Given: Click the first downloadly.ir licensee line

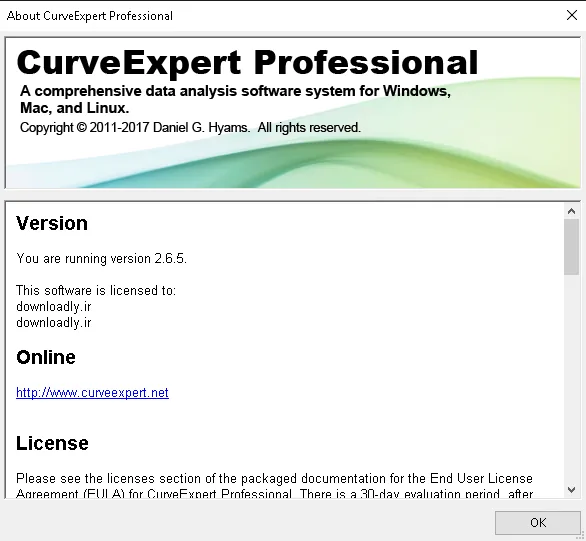Looking at the screenshot, I should pyautogui.click(x=53, y=307).
